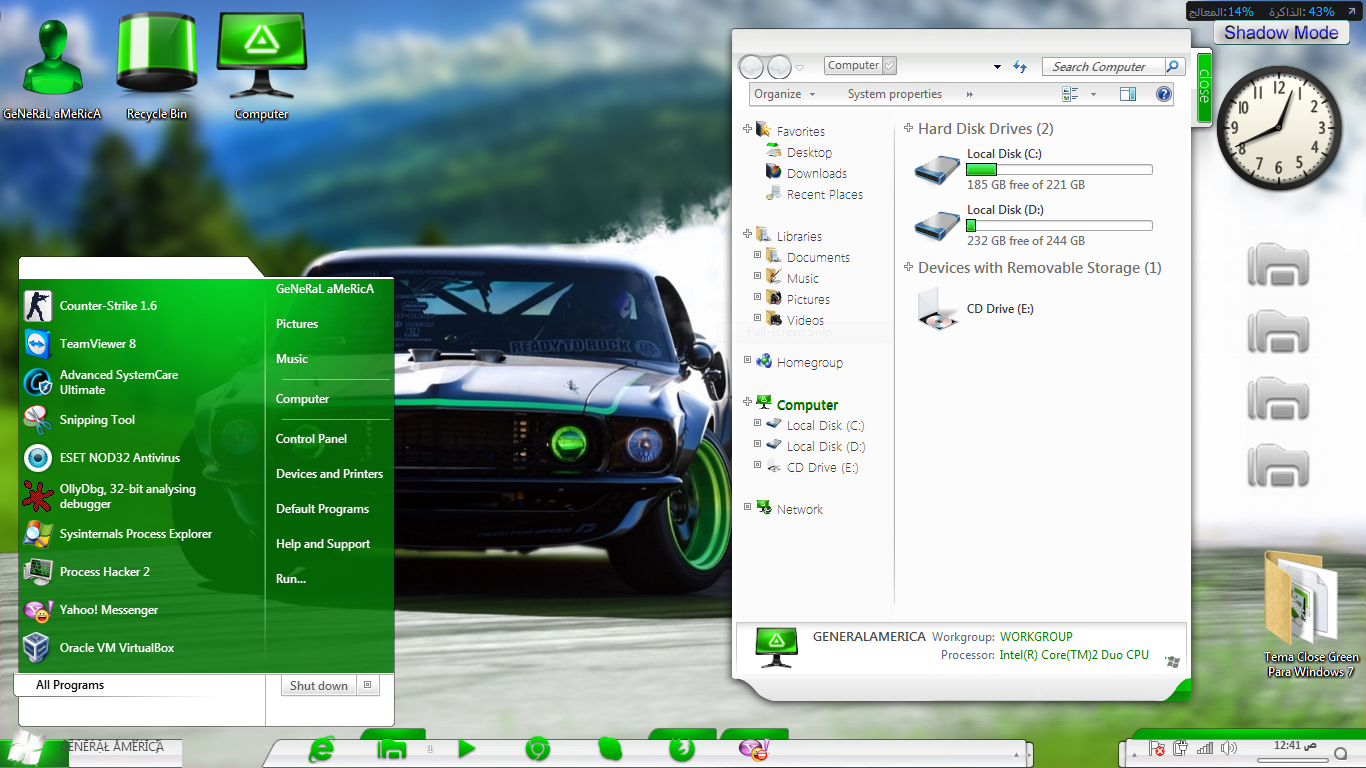The height and width of the screenshot is (768, 1366).
Task: Click the volume speaker tray icon
Action: click(x=1228, y=748)
